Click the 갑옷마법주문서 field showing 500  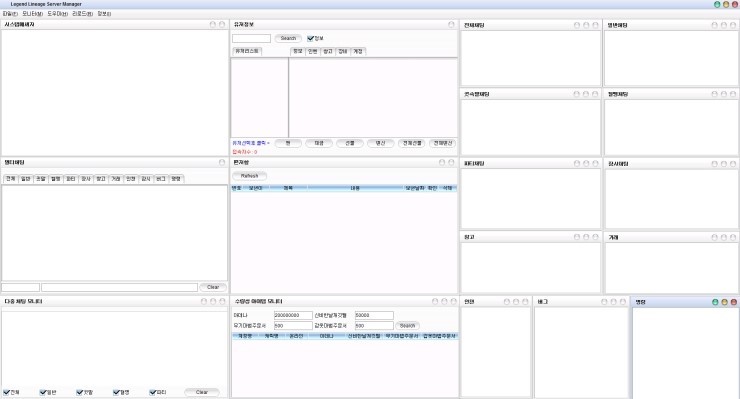[x=374, y=326]
